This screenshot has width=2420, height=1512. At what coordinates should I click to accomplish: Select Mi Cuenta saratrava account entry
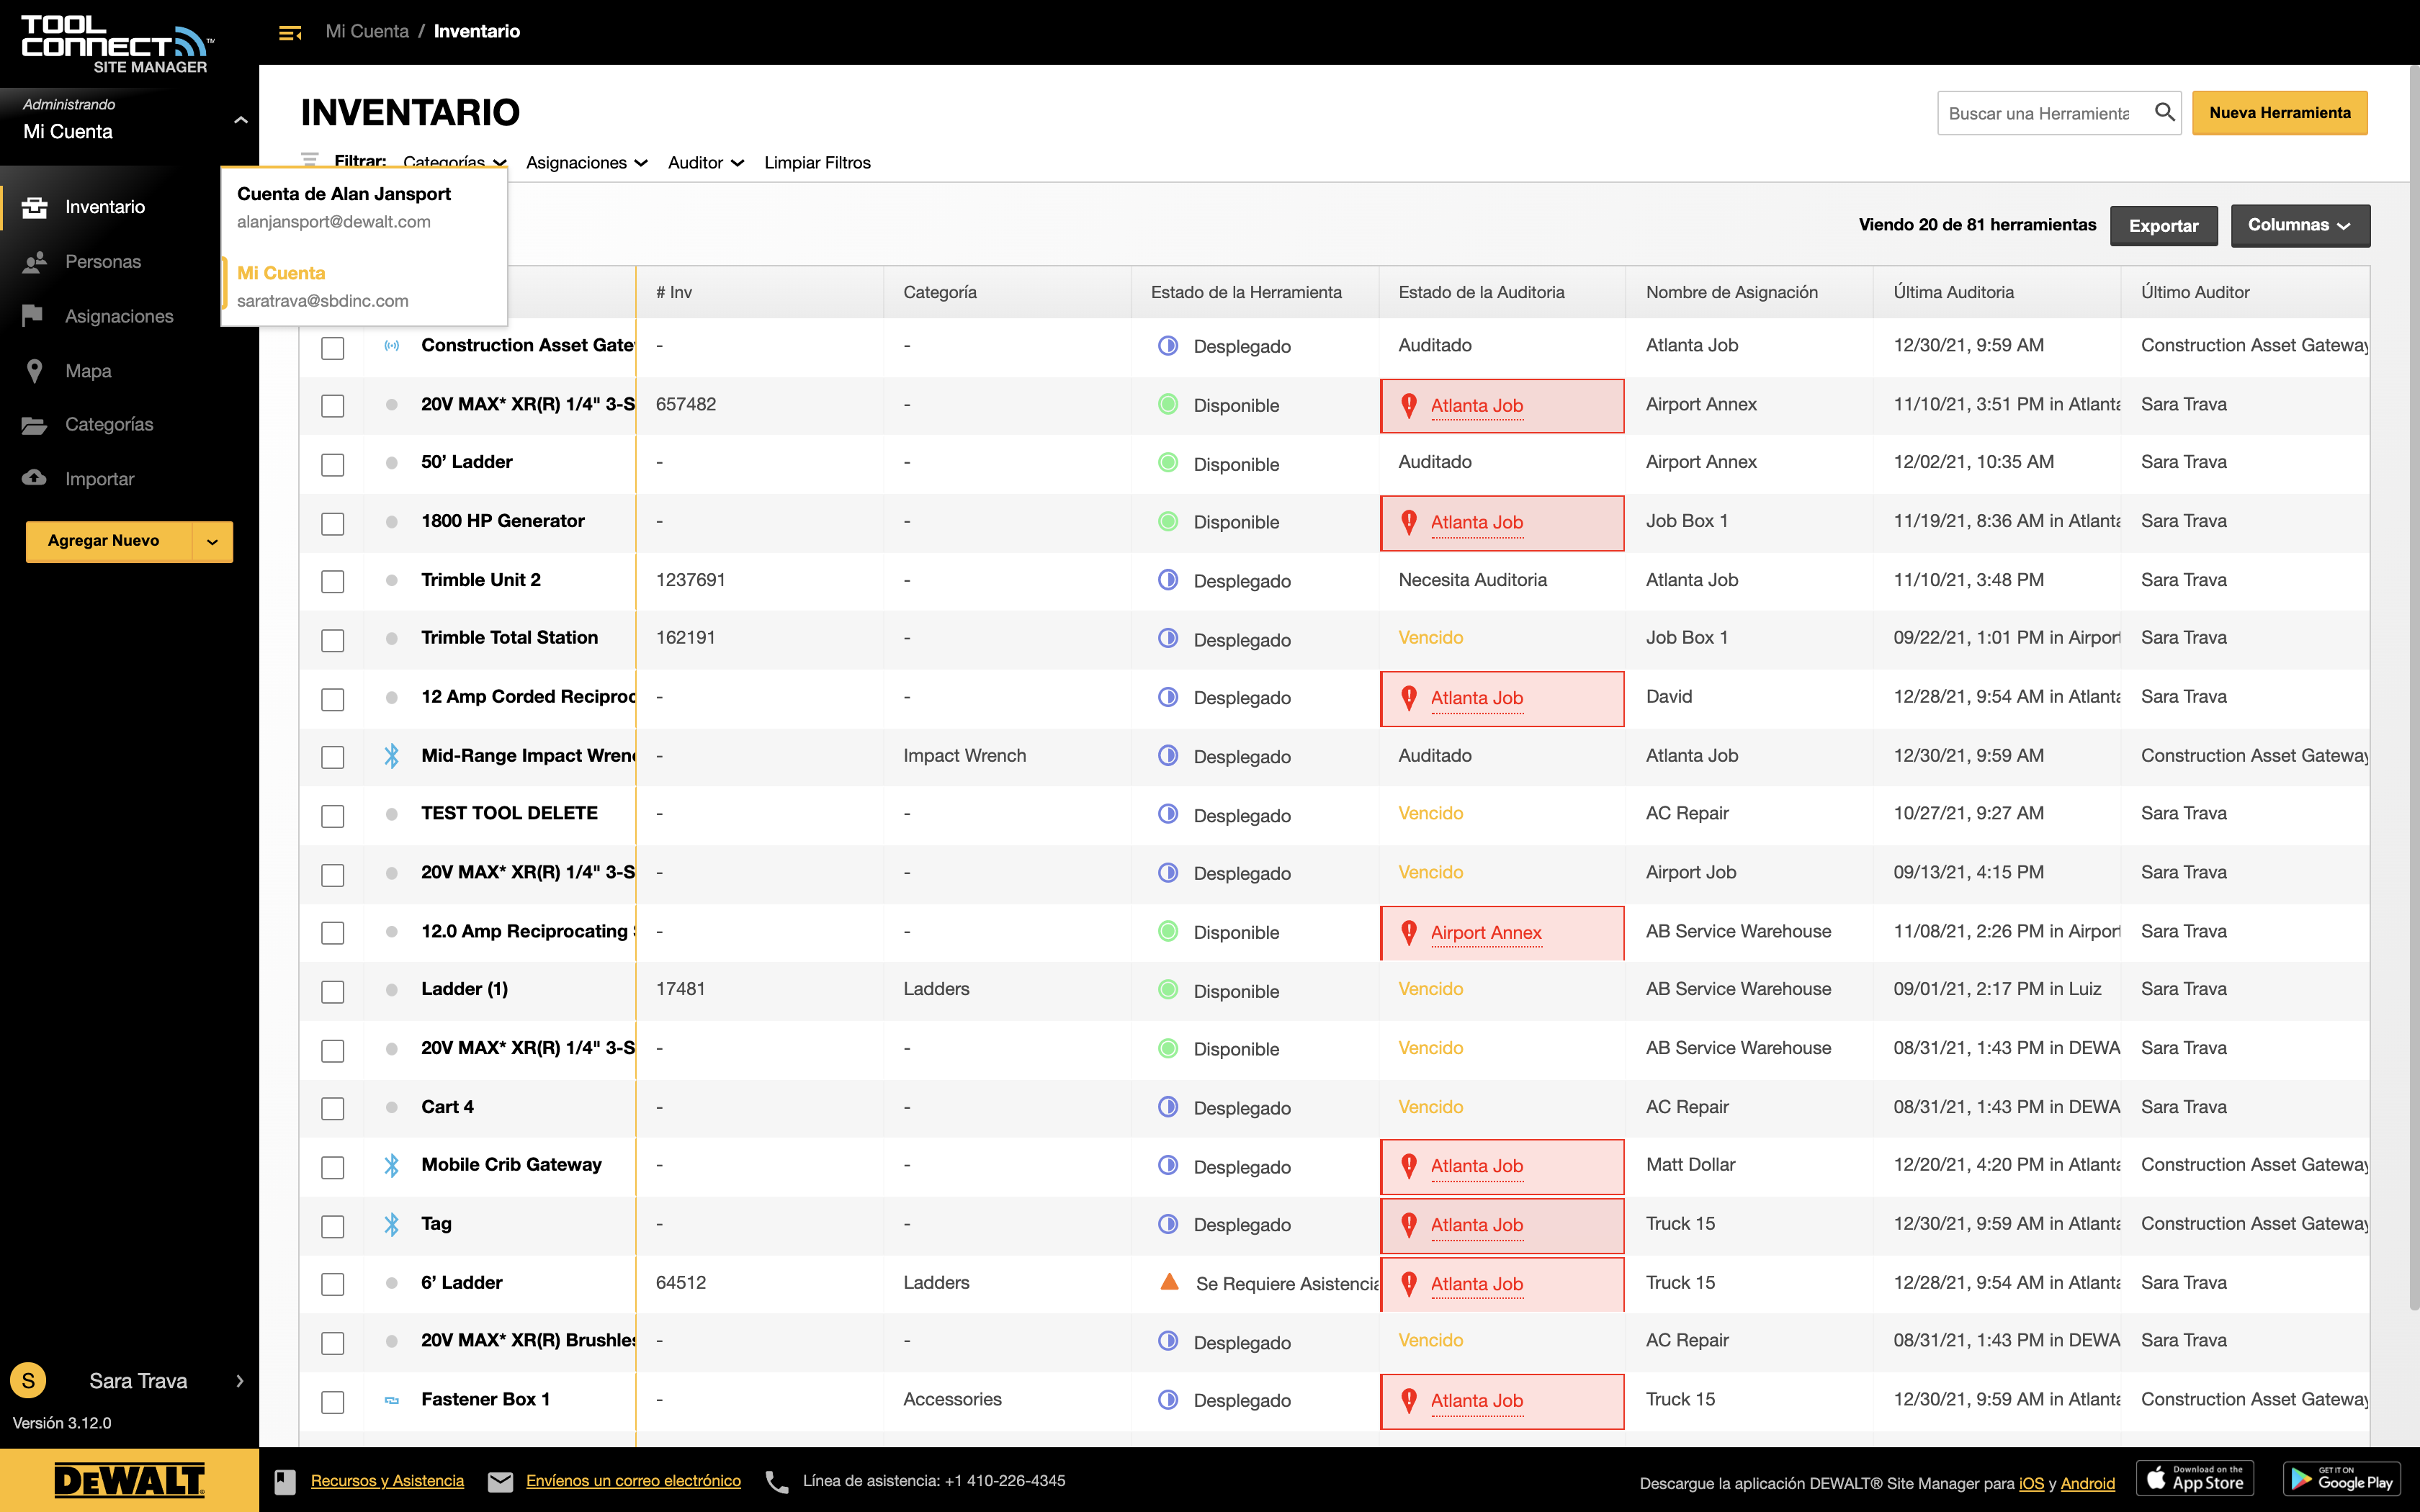pyautogui.click(x=364, y=286)
